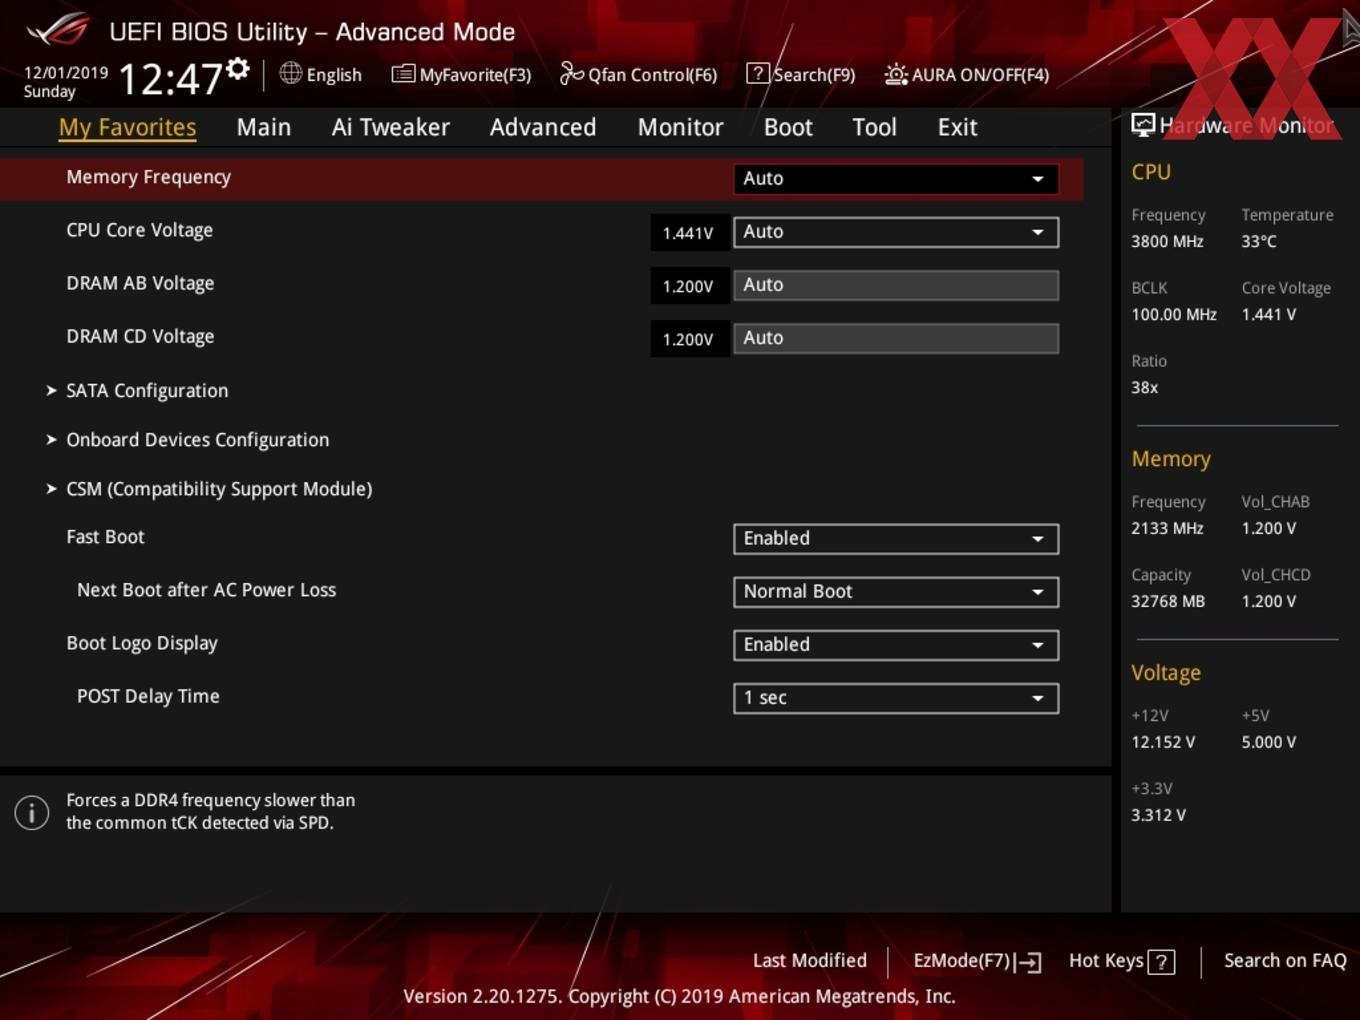Select the Fast Boot label
This screenshot has height=1020, width=1360.
105,537
